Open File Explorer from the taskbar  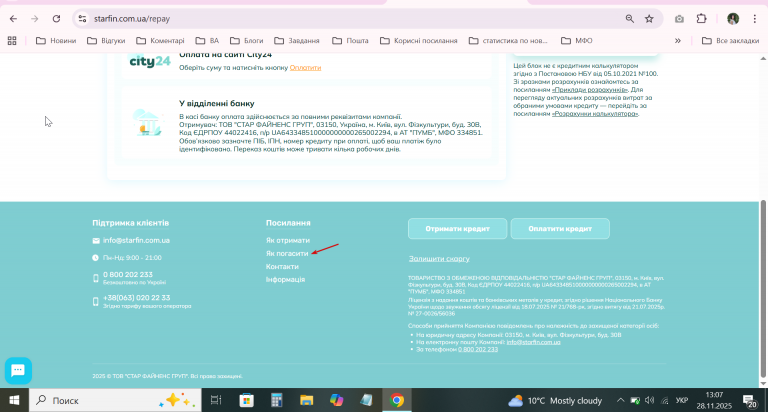pos(307,400)
